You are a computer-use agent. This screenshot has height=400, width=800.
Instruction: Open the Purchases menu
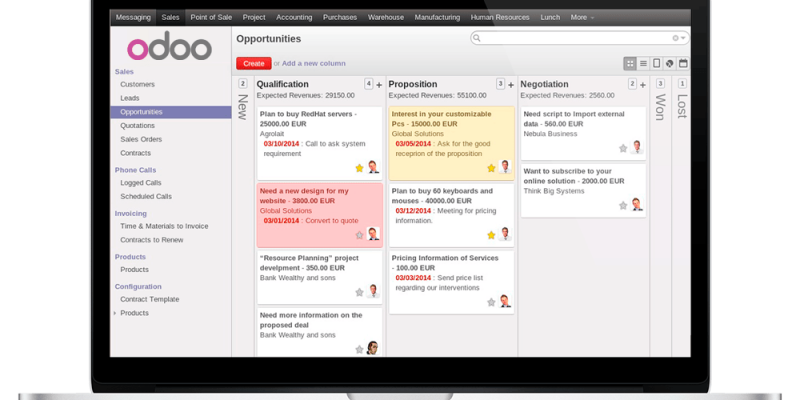pyautogui.click(x=340, y=17)
